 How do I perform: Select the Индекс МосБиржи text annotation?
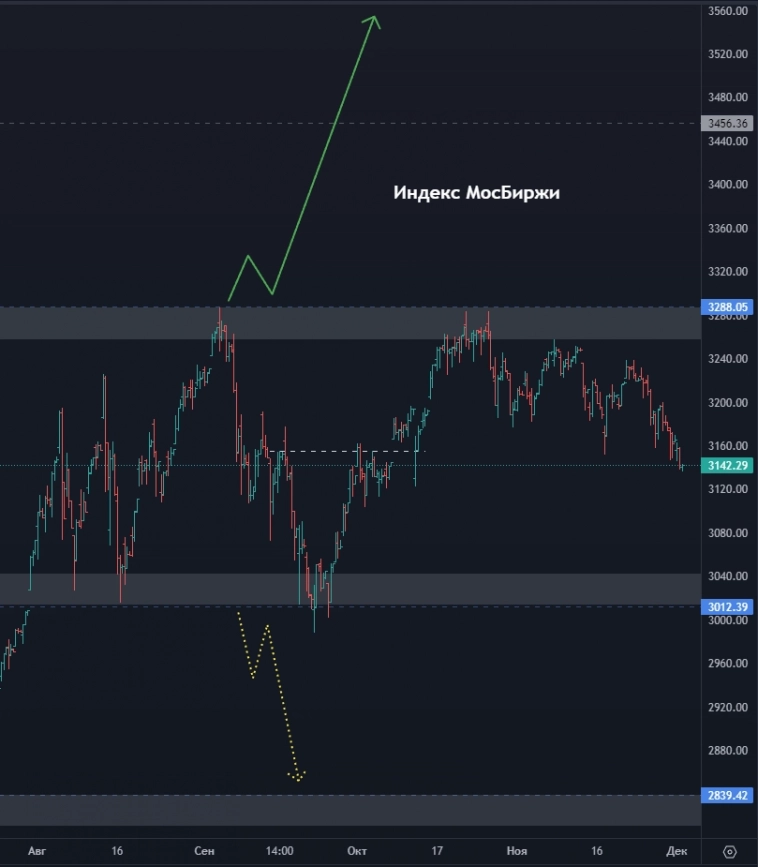tap(476, 194)
